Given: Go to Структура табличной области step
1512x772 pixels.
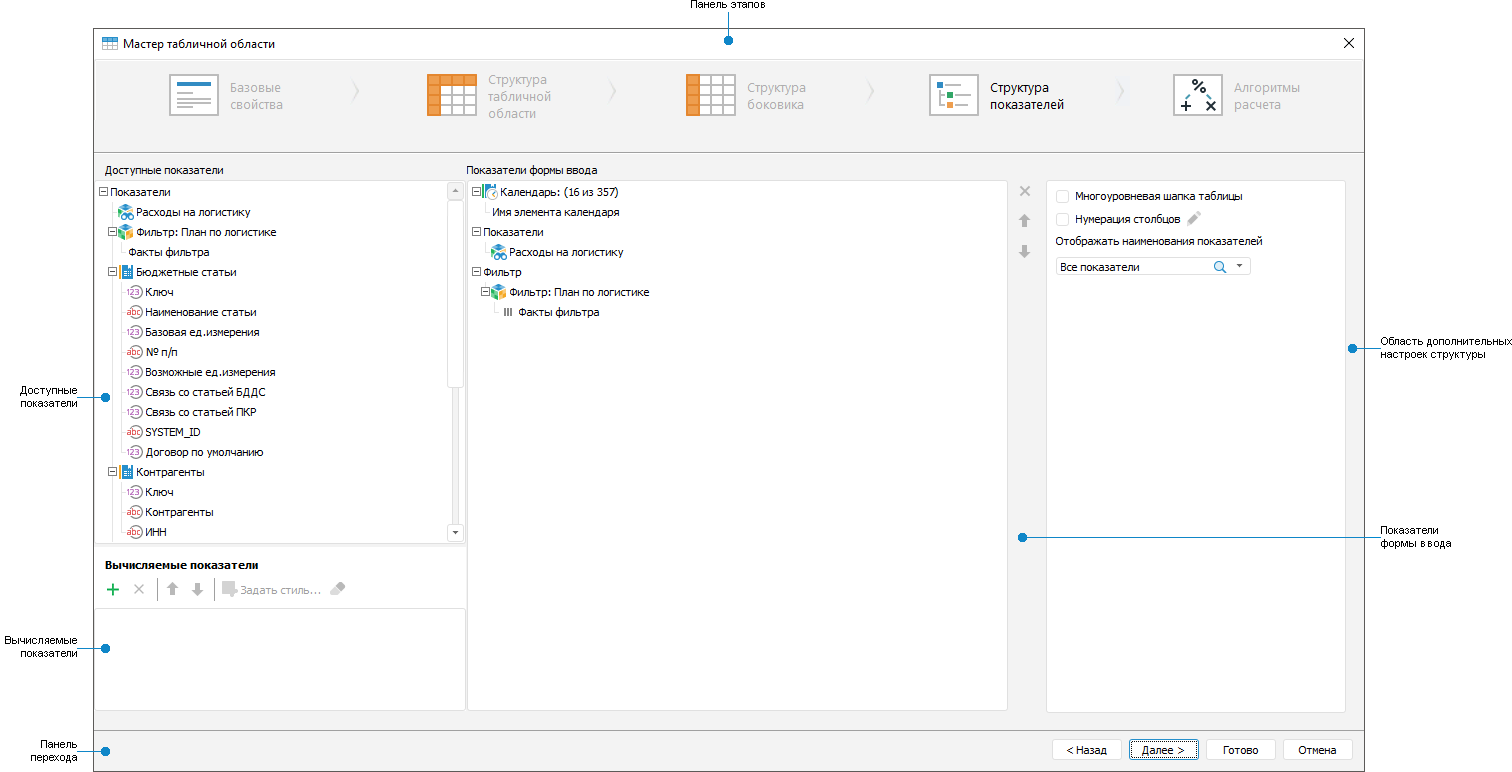Looking at the screenshot, I should [489, 97].
